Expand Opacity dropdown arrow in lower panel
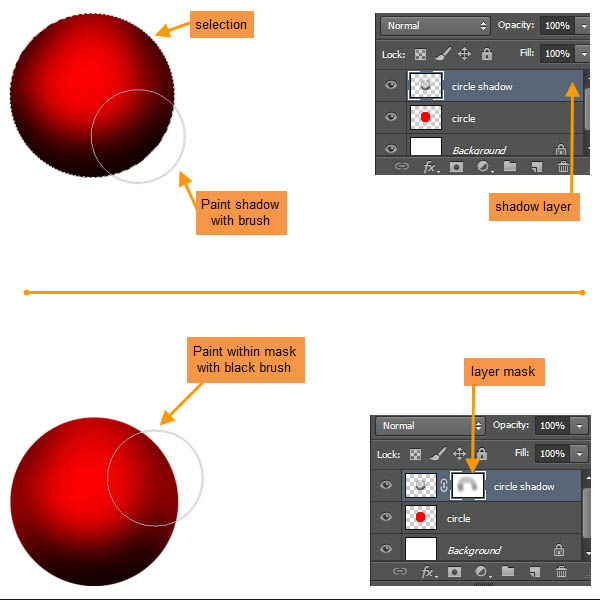The height and width of the screenshot is (600, 600). coord(582,426)
